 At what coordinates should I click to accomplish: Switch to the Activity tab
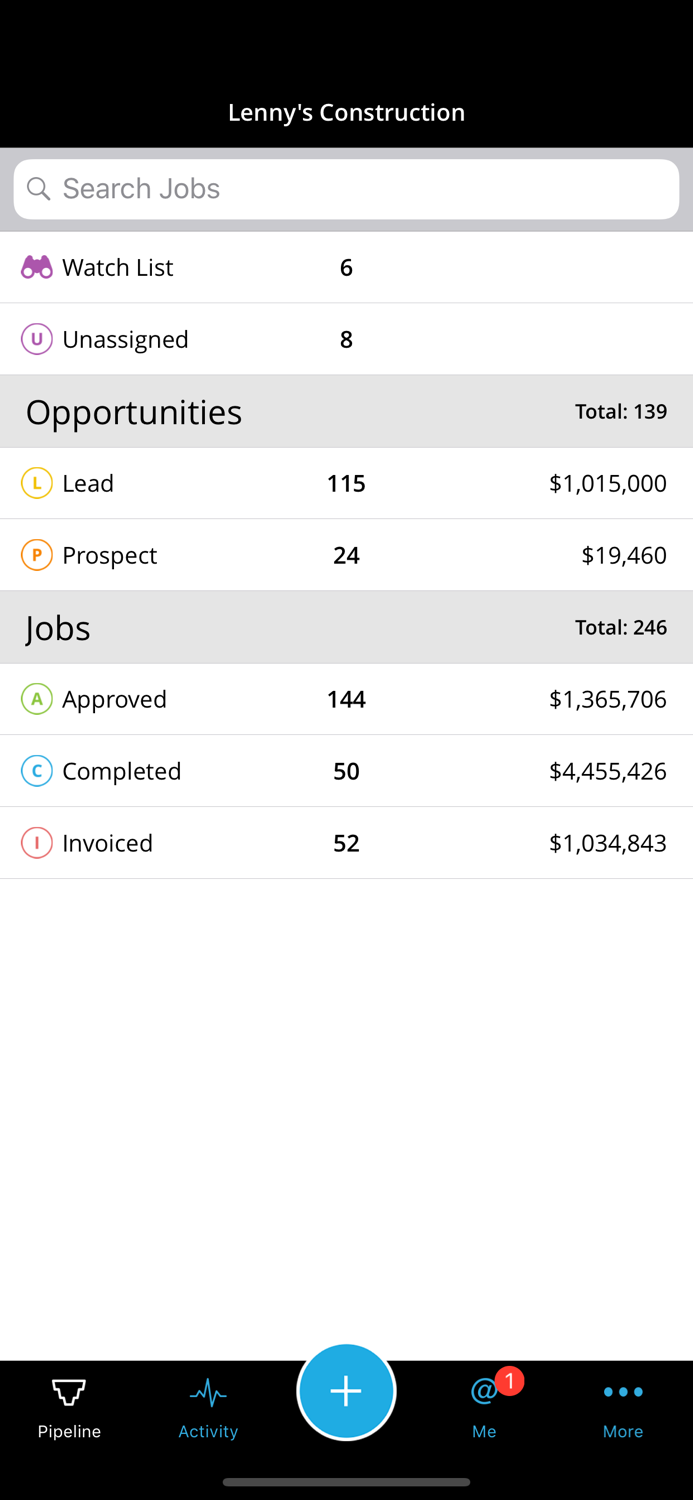point(207,1405)
